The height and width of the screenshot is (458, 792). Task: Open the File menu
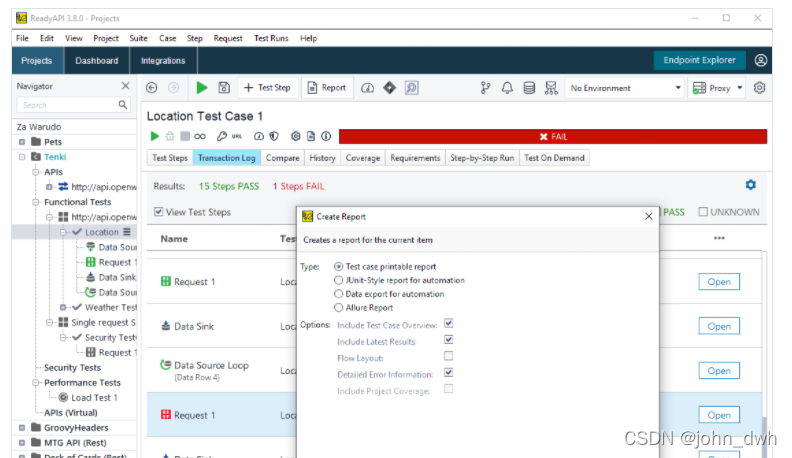[22, 38]
